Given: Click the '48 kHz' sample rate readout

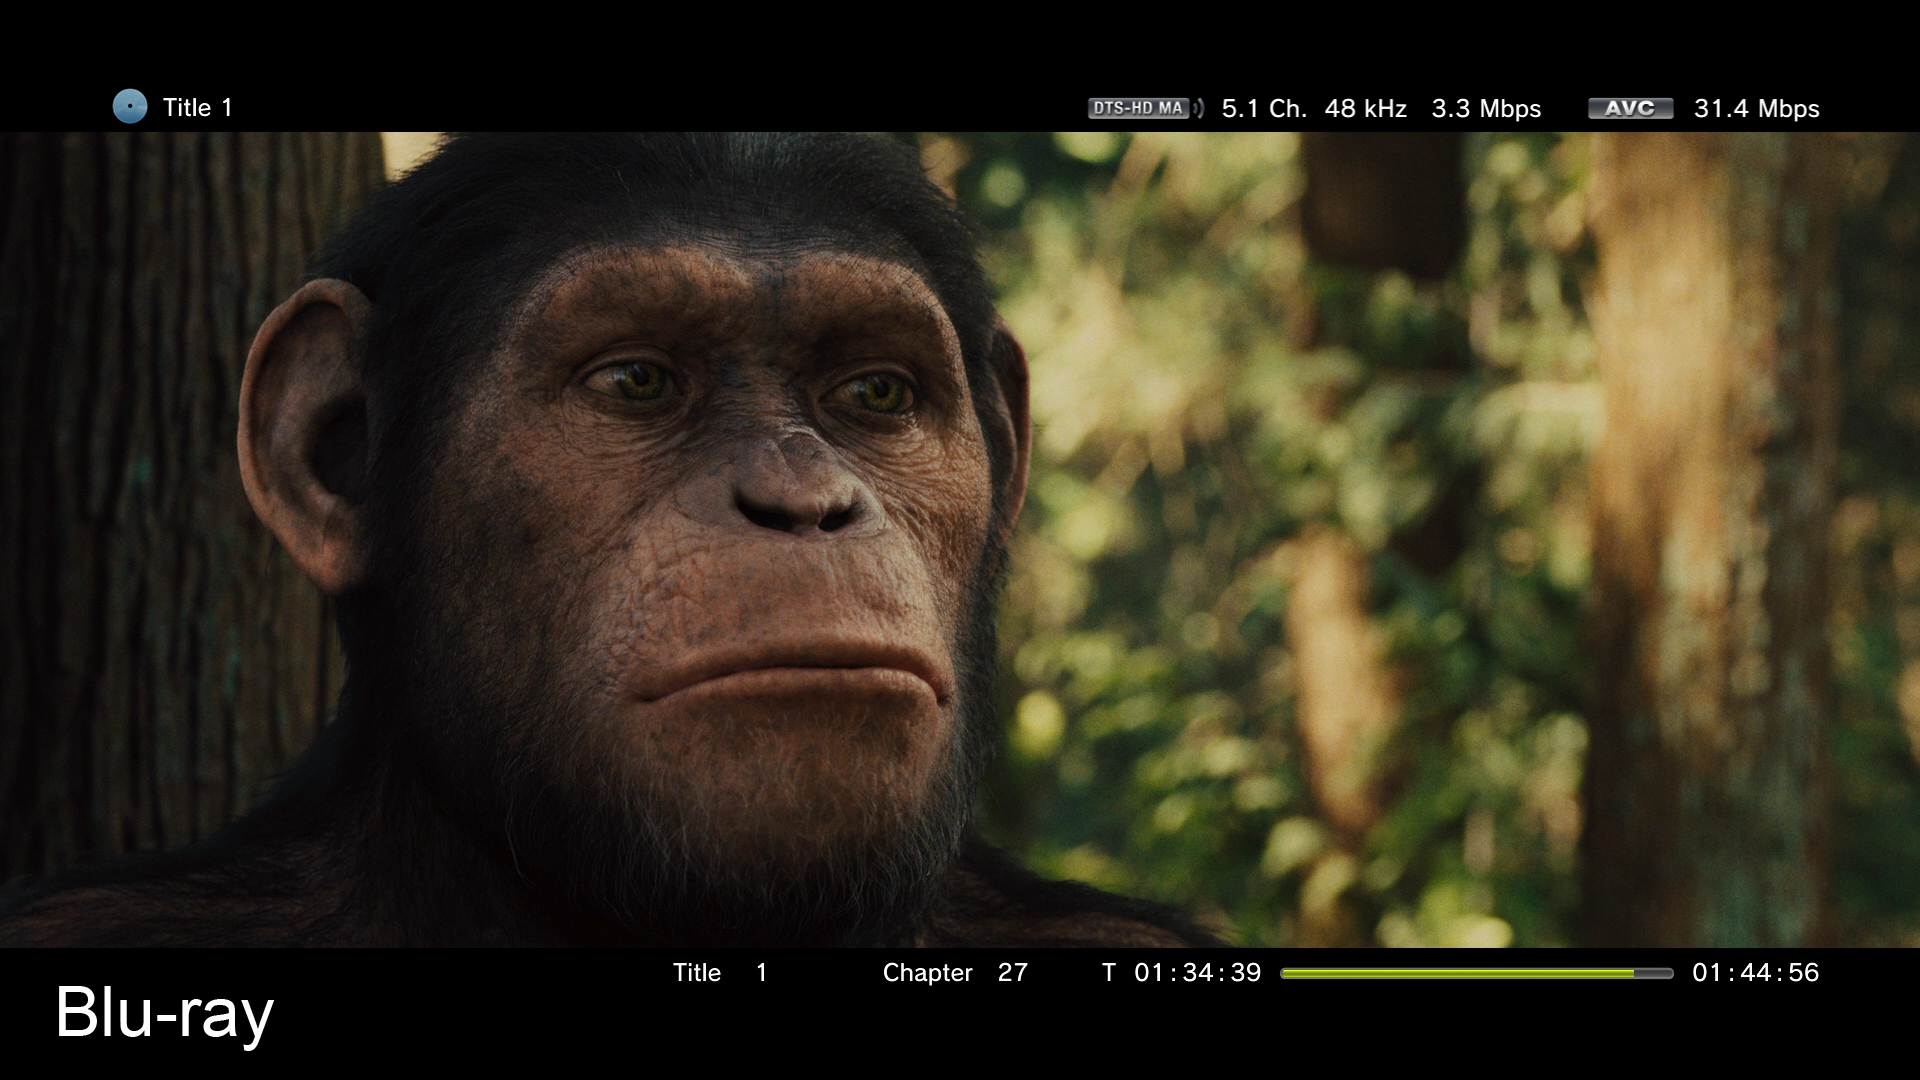Looking at the screenshot, I should click(x=1365, y=109).
